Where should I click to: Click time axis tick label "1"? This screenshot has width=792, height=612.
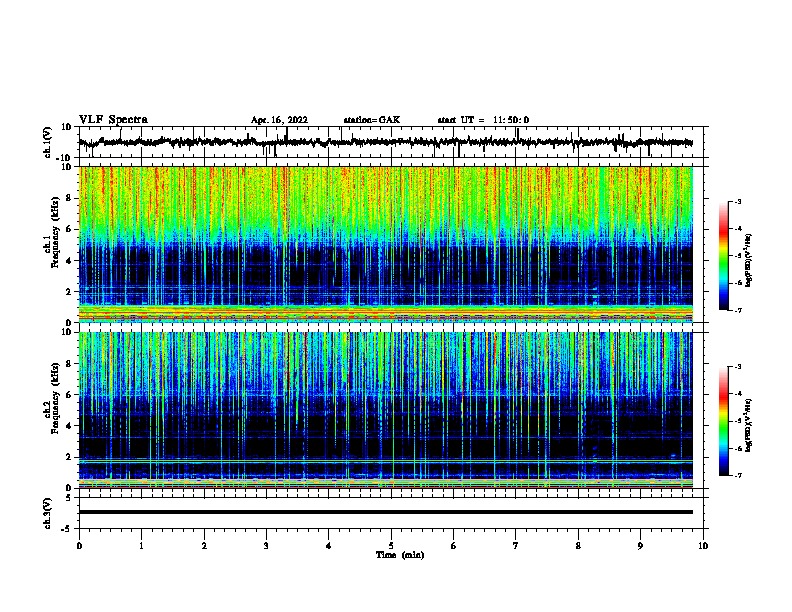tap(141, 546)
